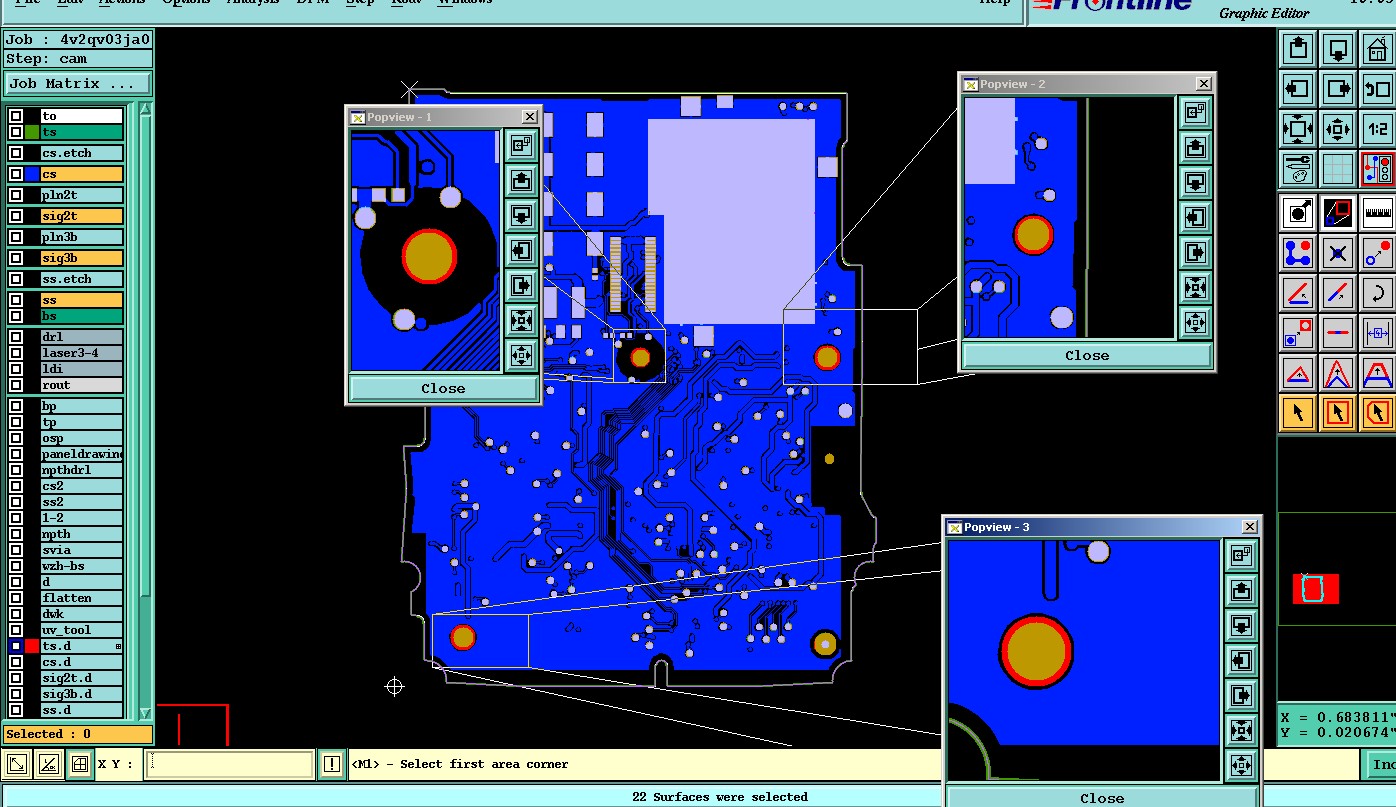Select the 'wzh-bs' layer name
The image size is (1396, 807).
point(81,566)
